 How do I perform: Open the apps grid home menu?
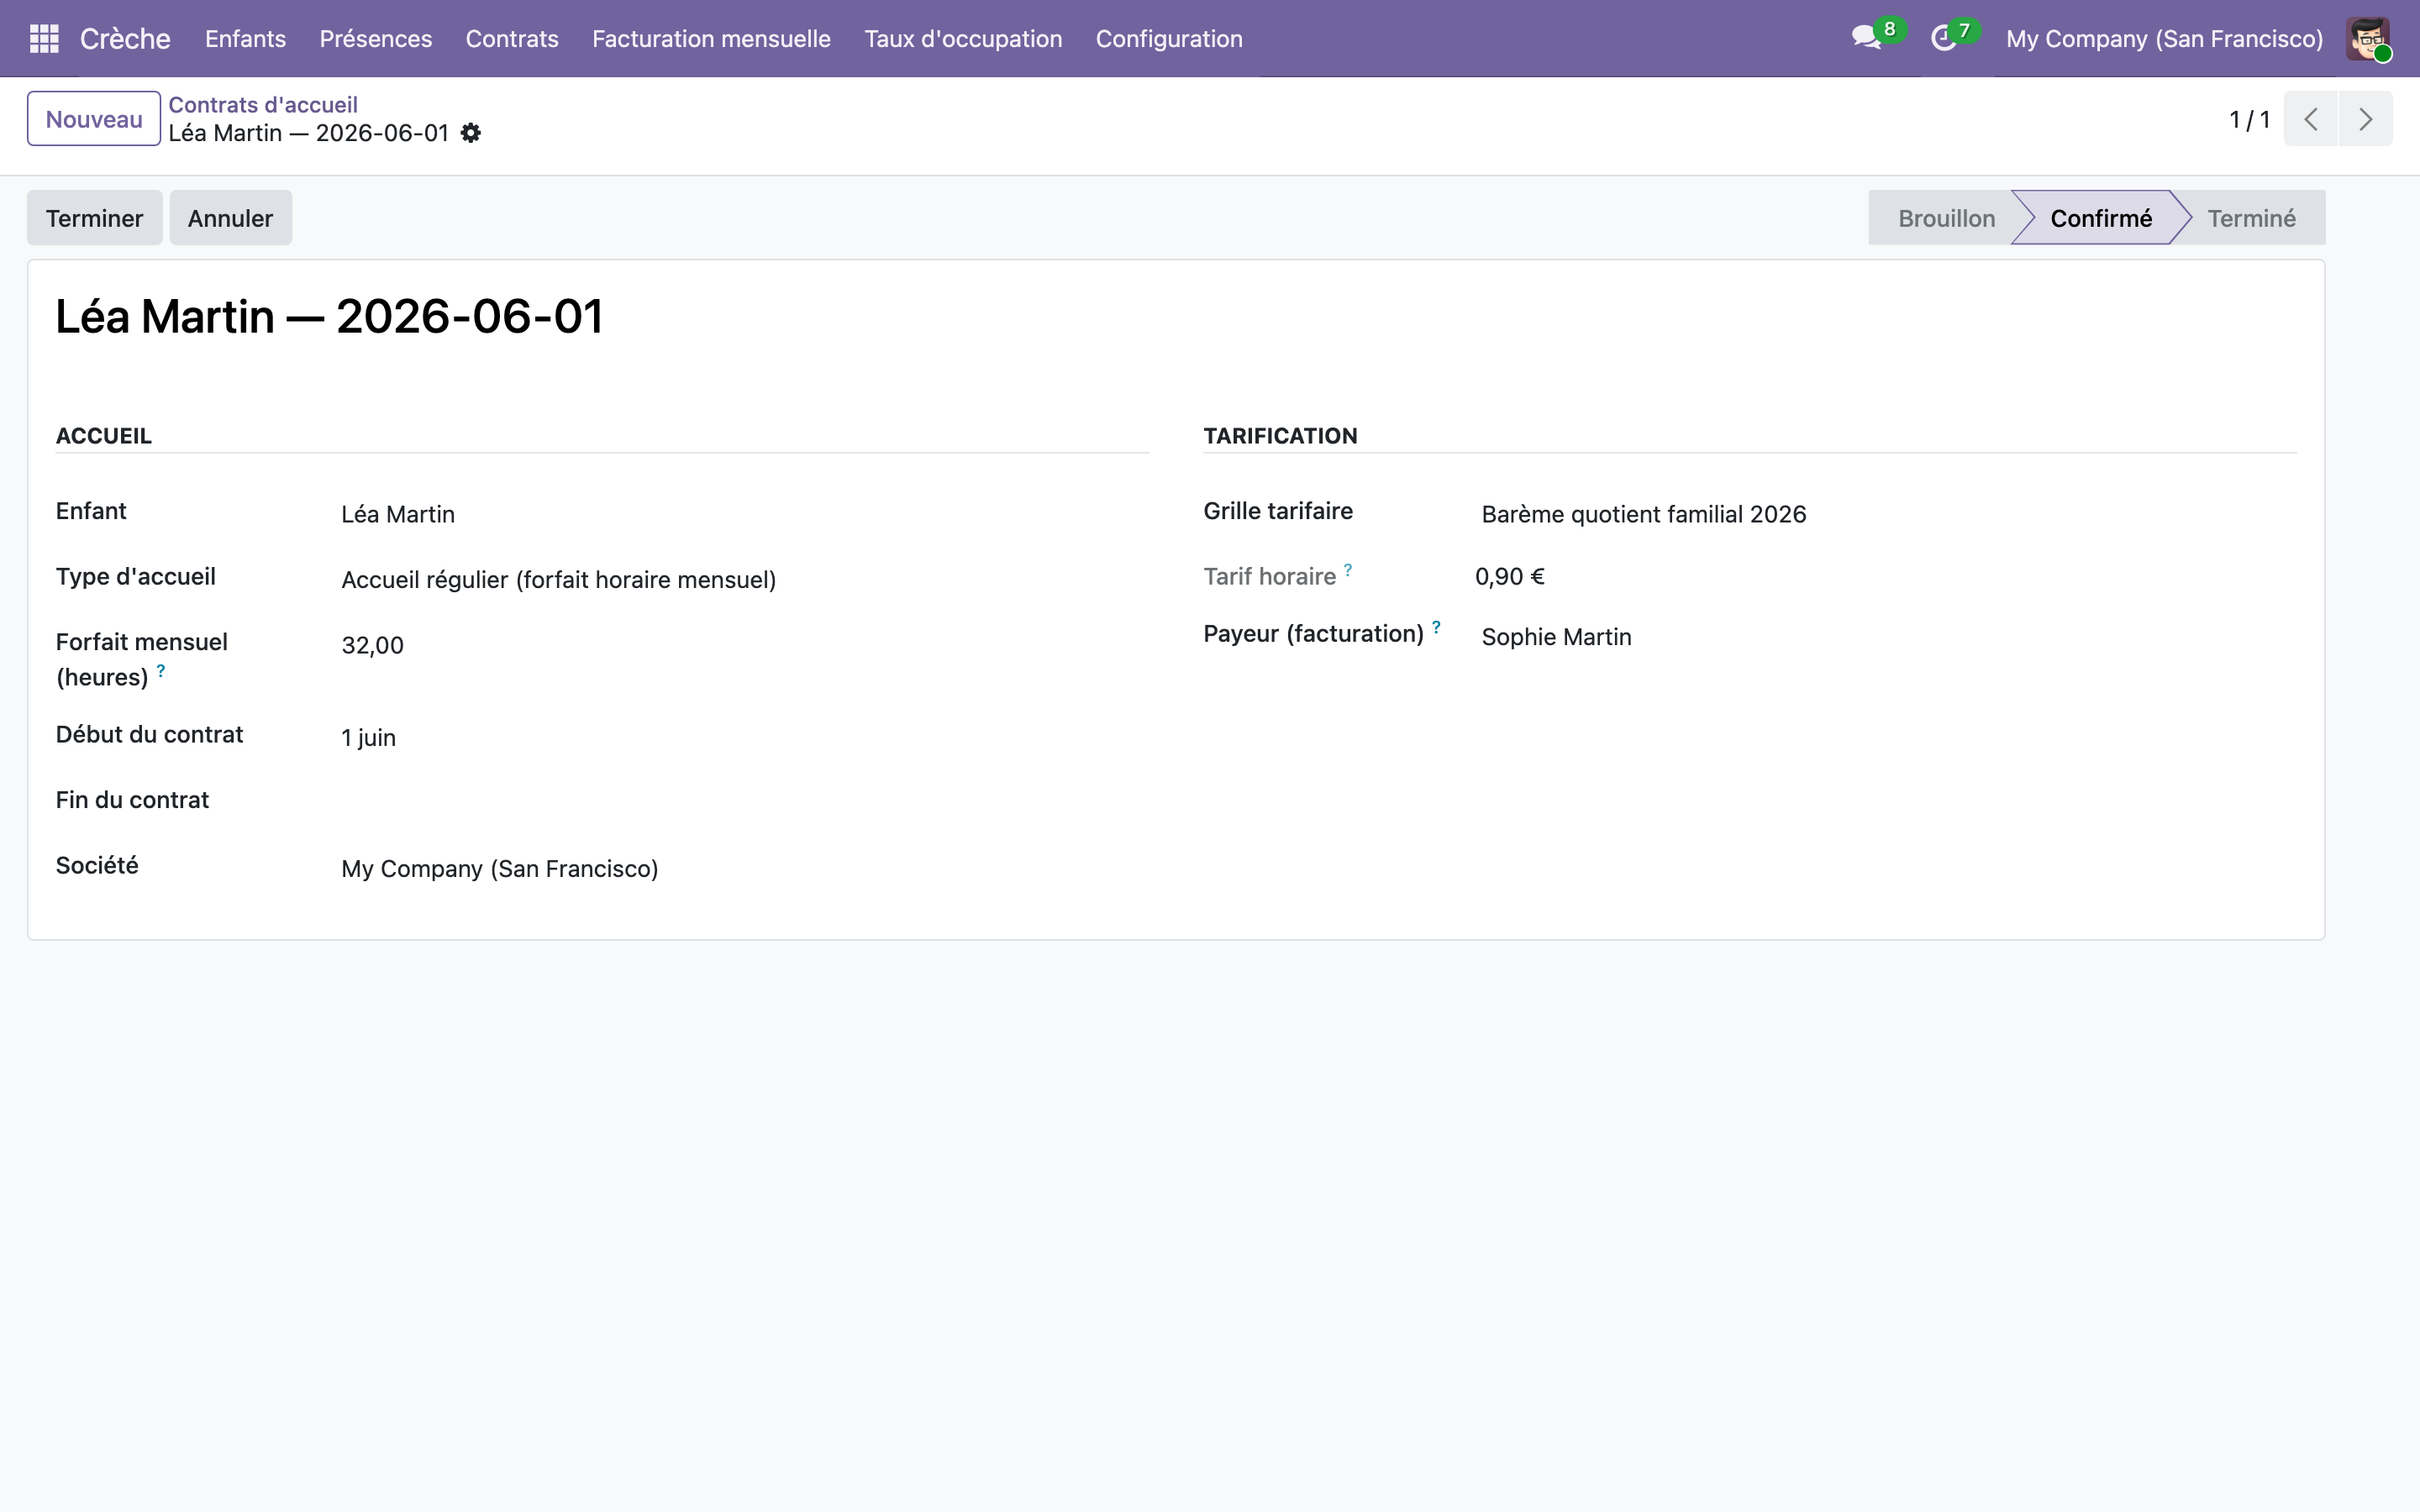[44, 38]
